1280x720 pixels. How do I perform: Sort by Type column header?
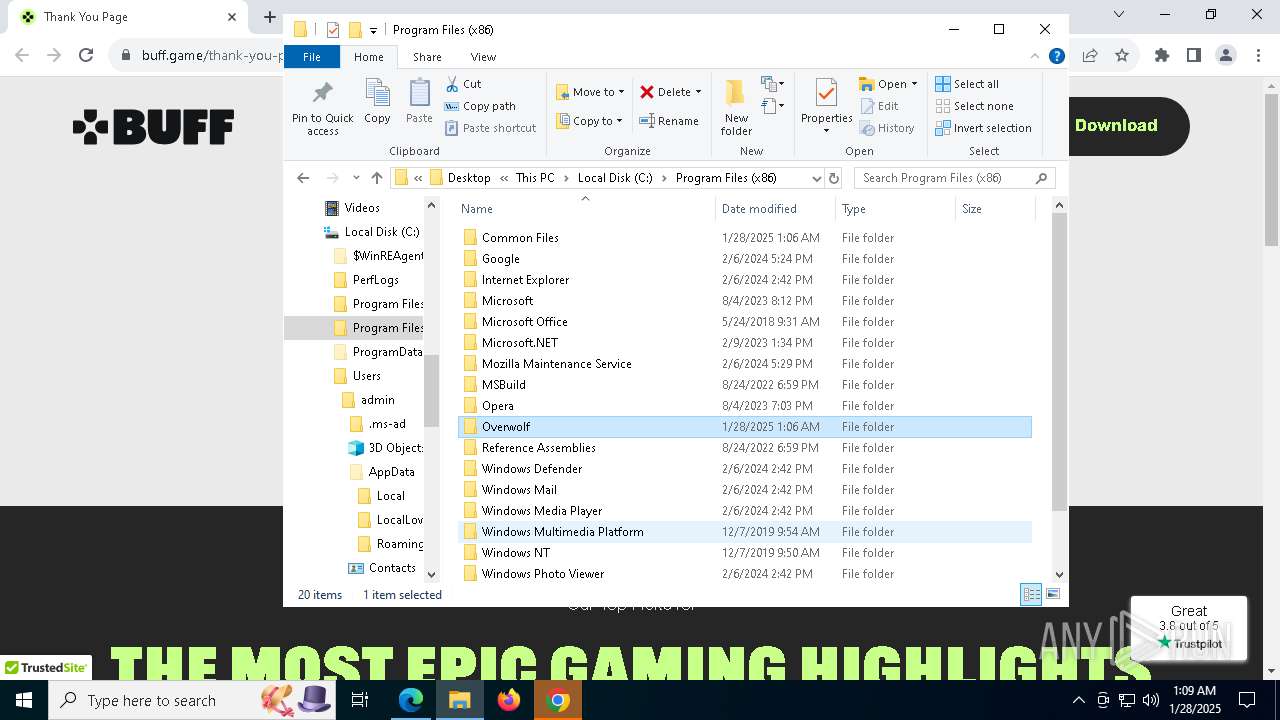coord(895,209)
